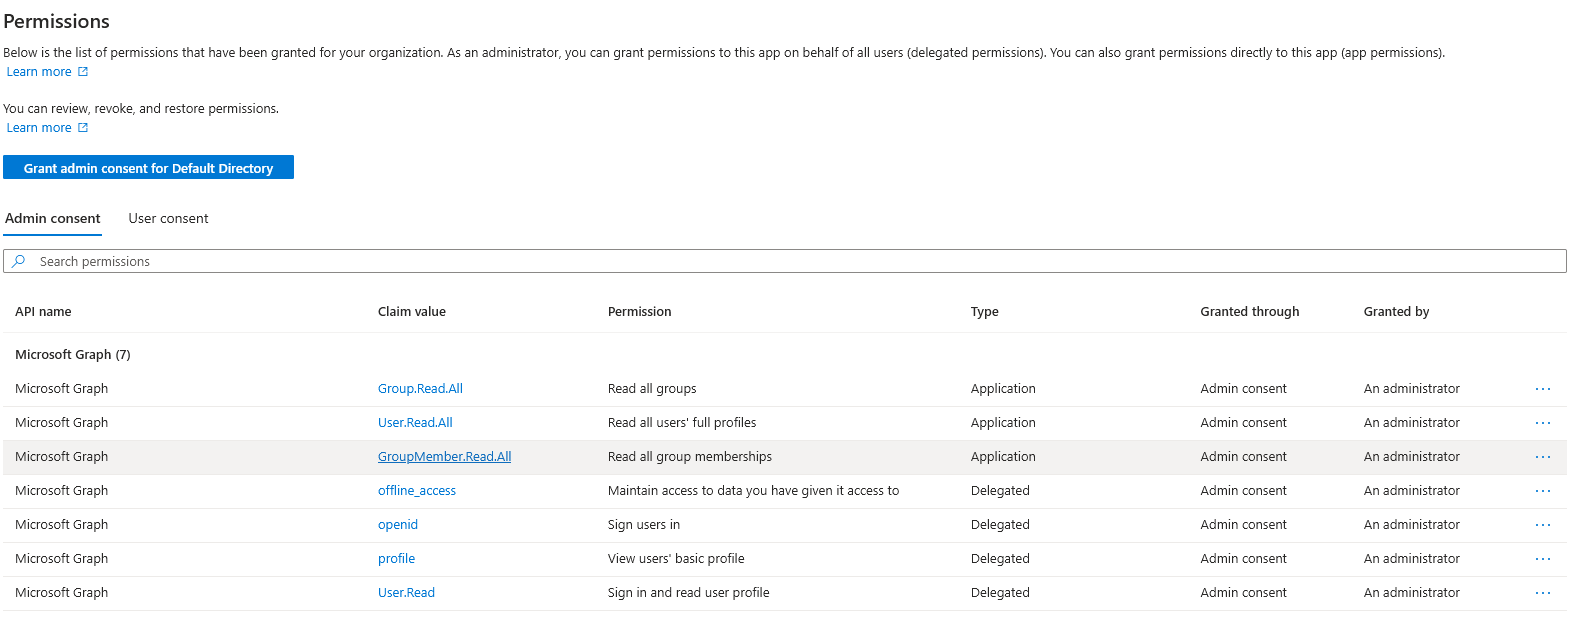Select Read all users' full profiles text
The height and width of the screenshot is (641, 1572).
(x=682, y=423)
